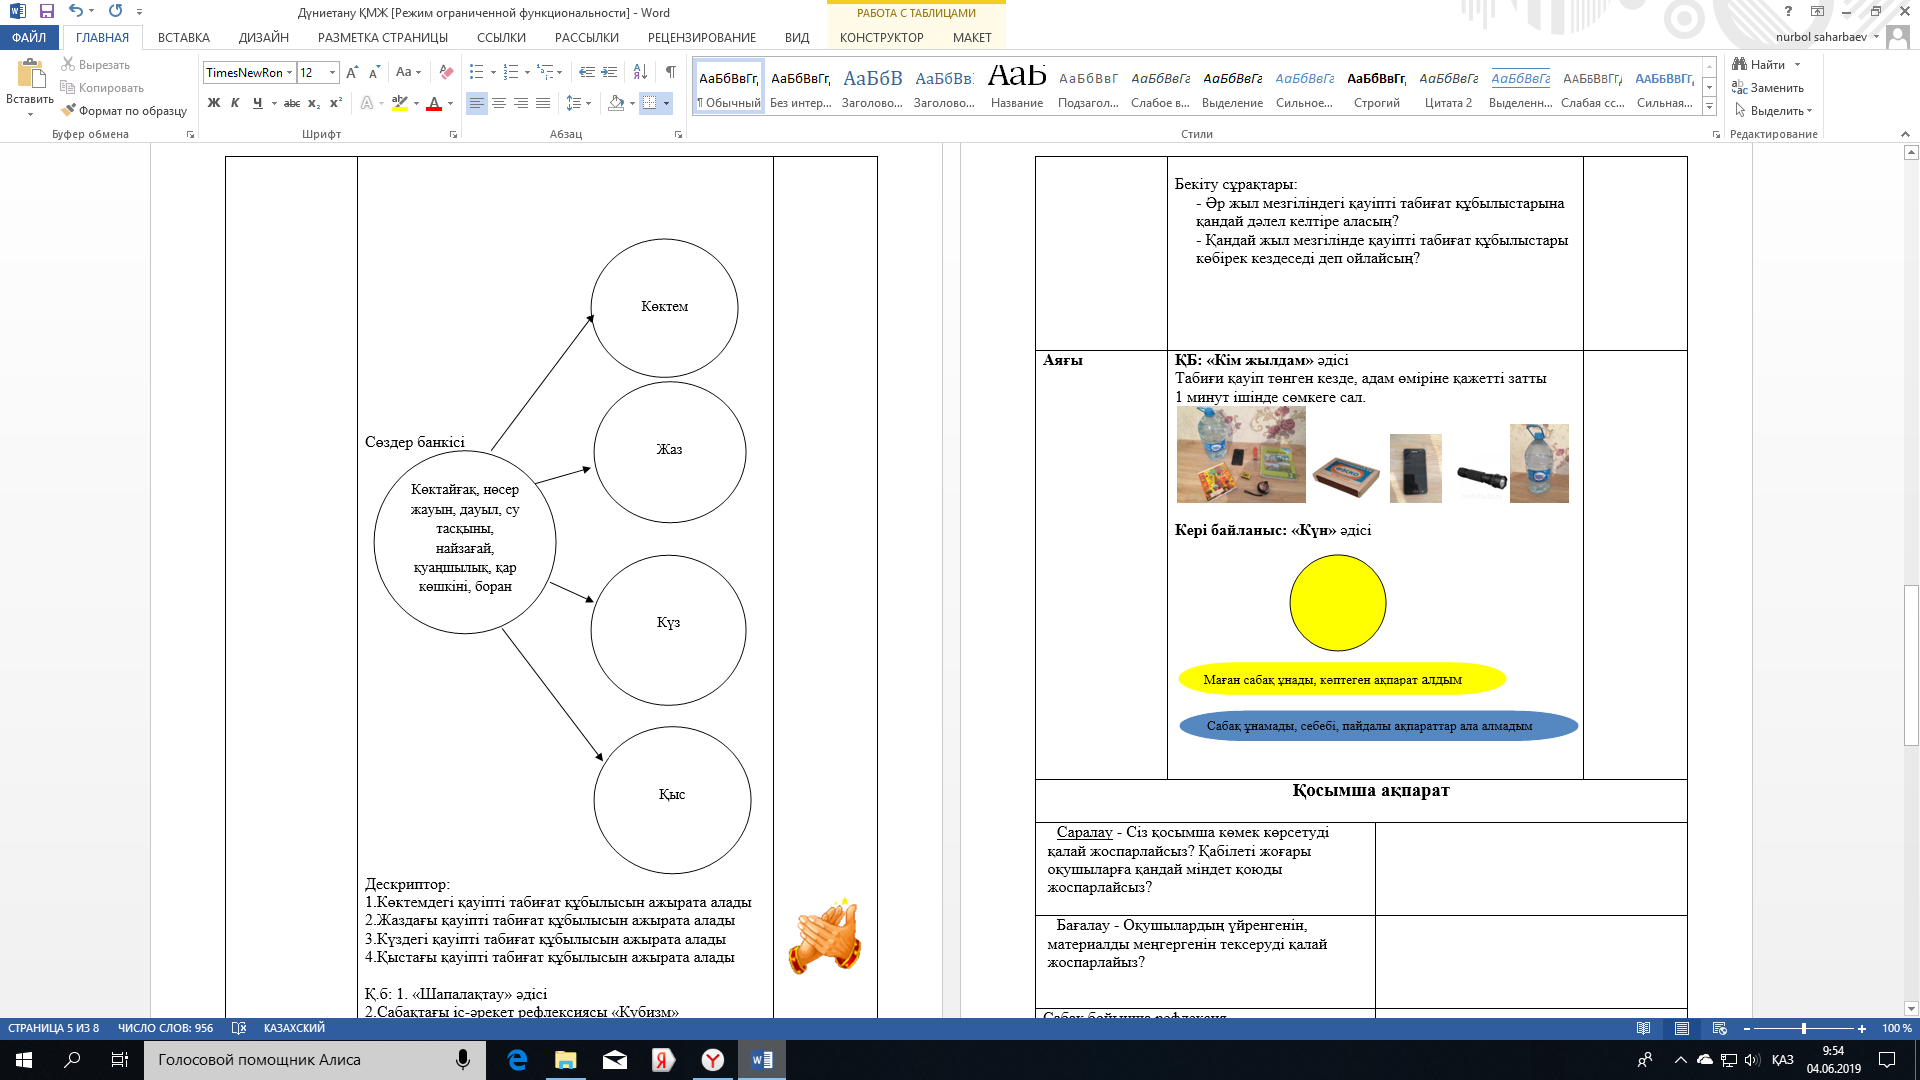The width and height of the screenshot is (1920, 1080).
Task: Apply subscript formatting
Action: [x=314, y=103]
